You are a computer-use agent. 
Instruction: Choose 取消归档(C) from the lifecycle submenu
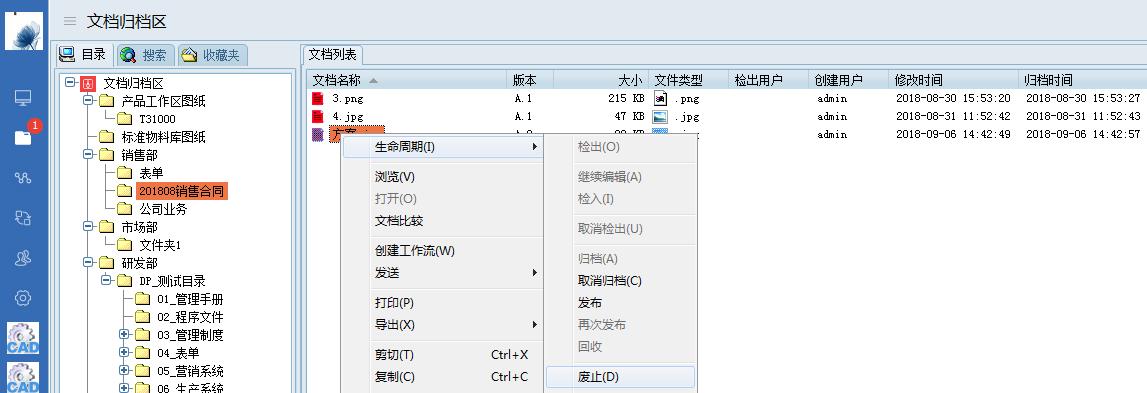pos(609,280)
